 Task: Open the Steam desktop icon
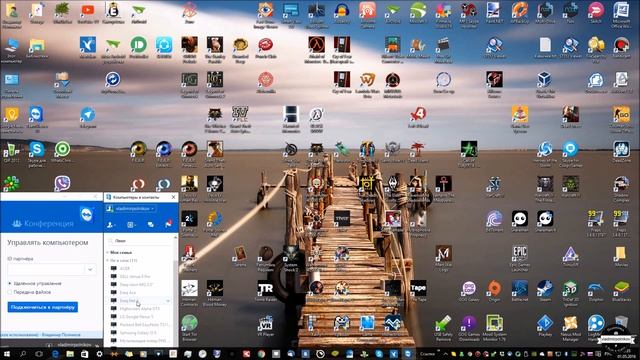544,291
